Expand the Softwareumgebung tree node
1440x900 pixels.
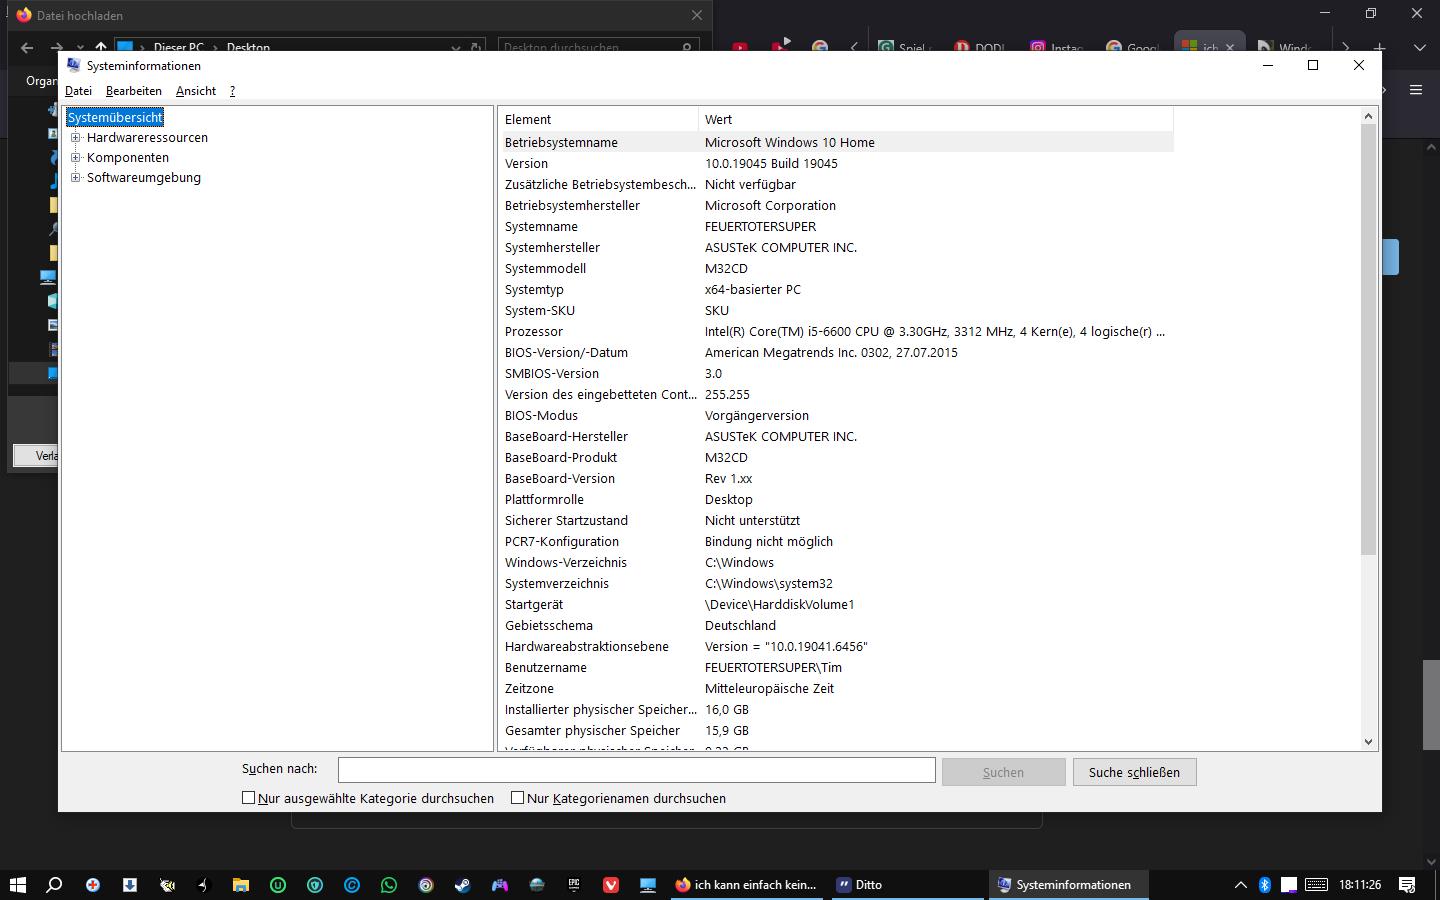coord(76,178)
